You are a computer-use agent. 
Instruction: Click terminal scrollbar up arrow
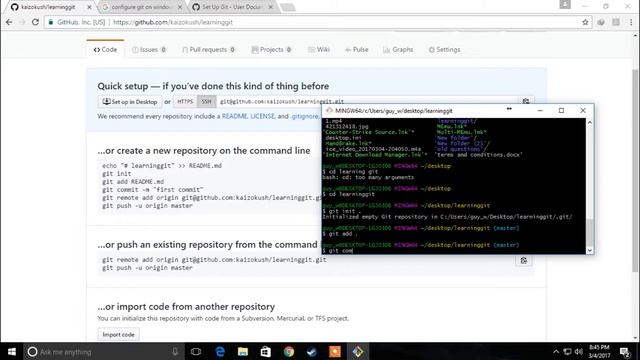589,122
